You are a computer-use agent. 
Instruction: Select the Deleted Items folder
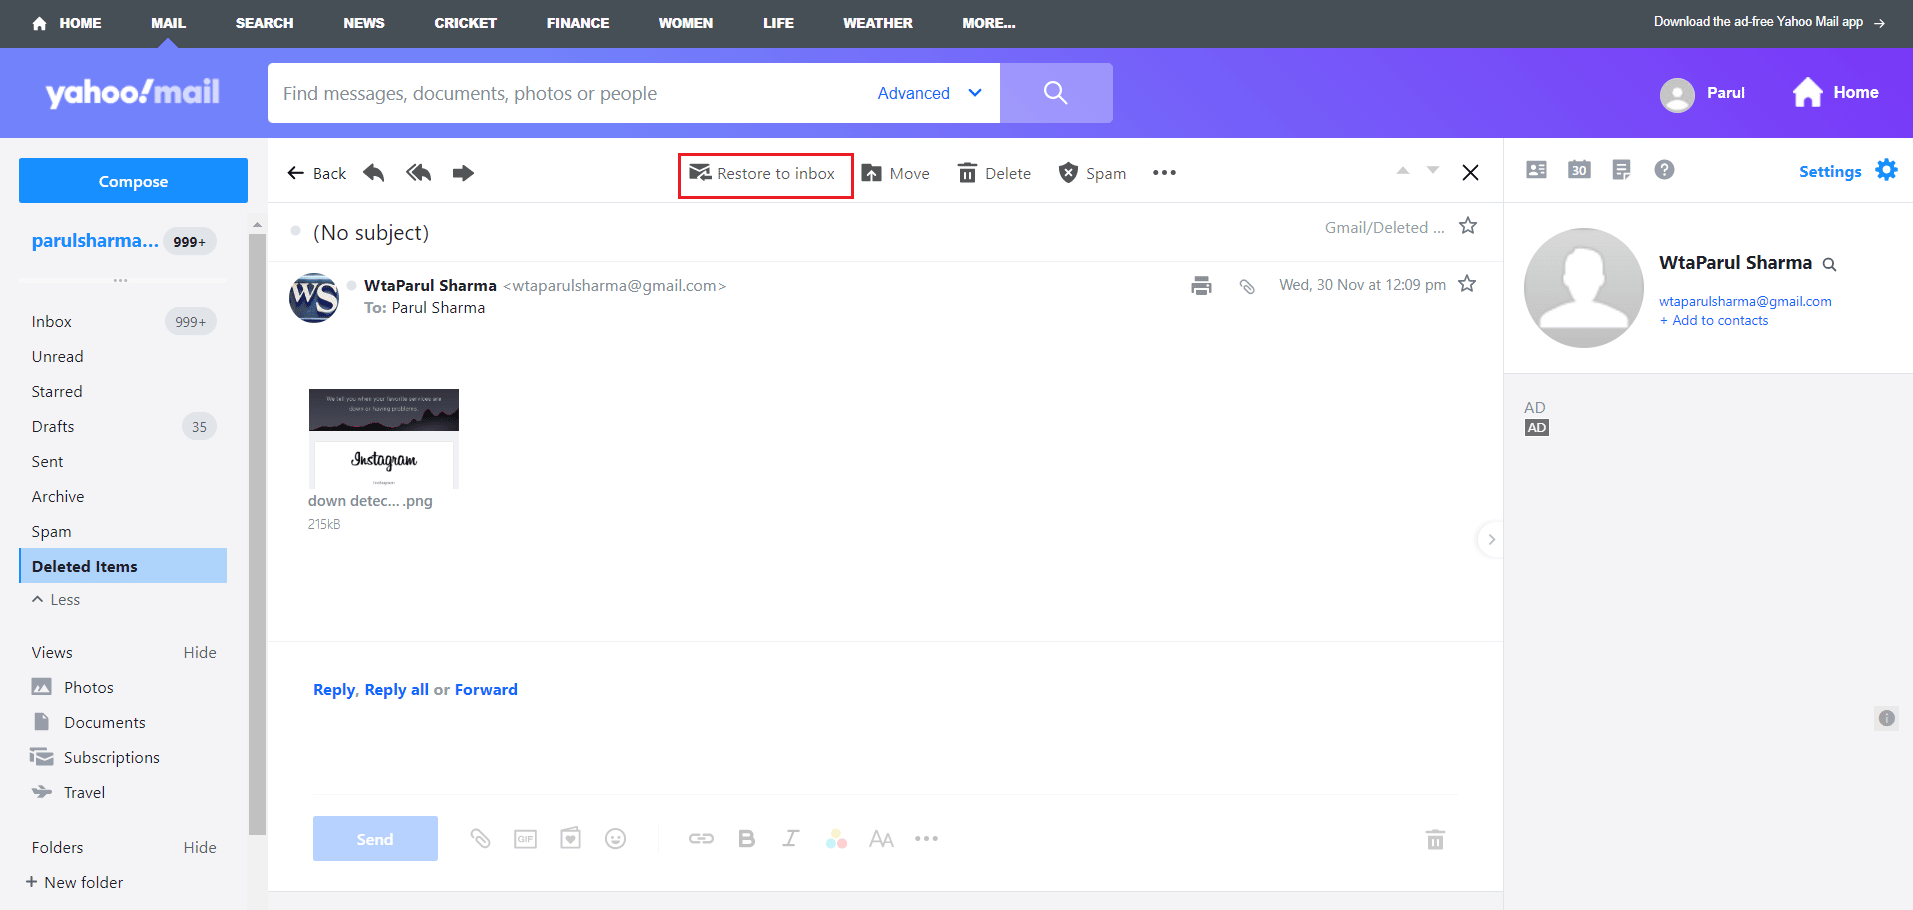[x=123, y=566]
